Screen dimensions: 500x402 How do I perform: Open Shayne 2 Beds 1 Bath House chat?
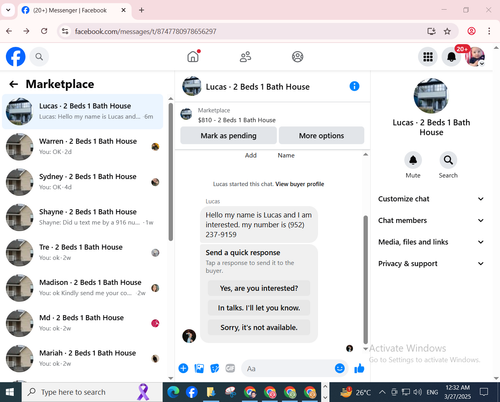(83, 217)
